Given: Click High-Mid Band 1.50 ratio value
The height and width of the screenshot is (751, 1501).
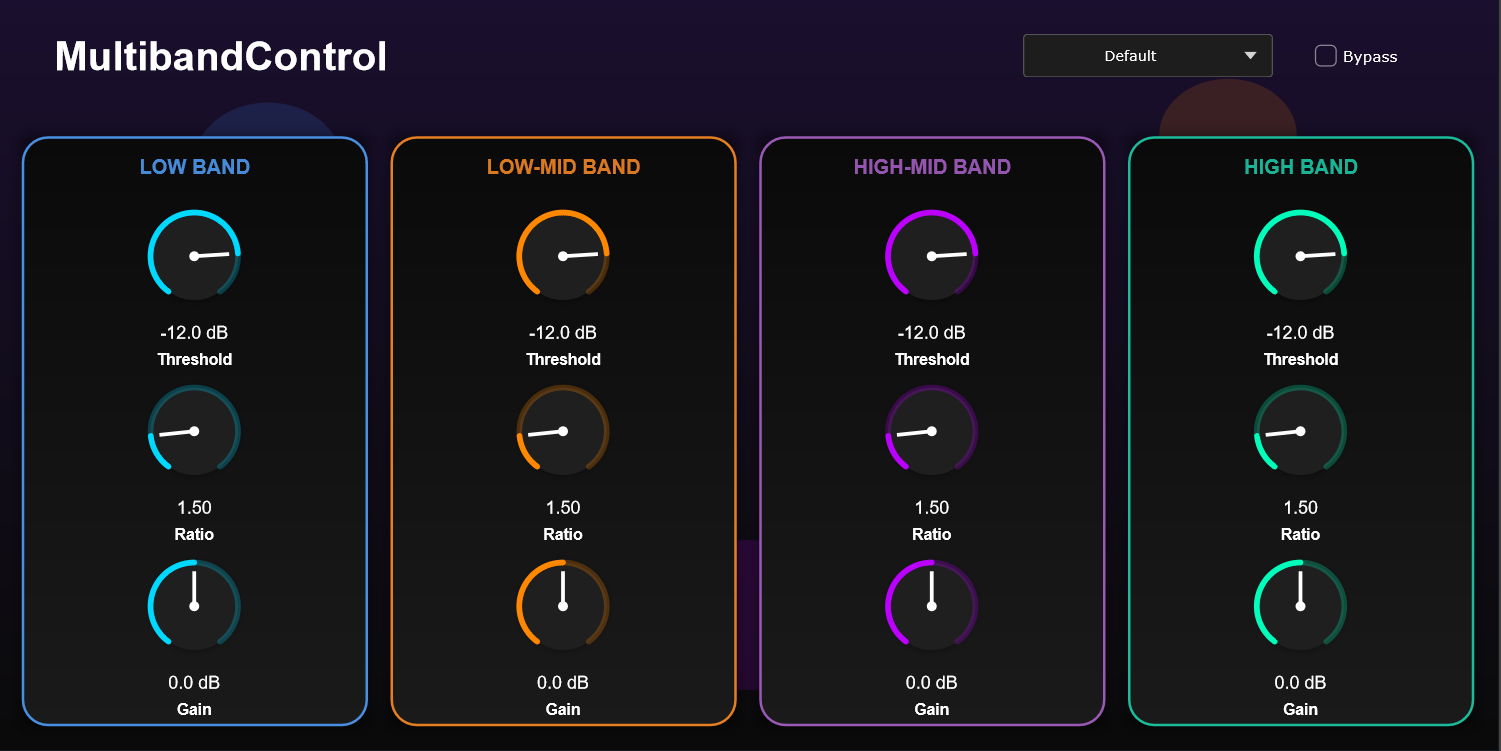Looking at the screenshot, I should click(932, 507).
